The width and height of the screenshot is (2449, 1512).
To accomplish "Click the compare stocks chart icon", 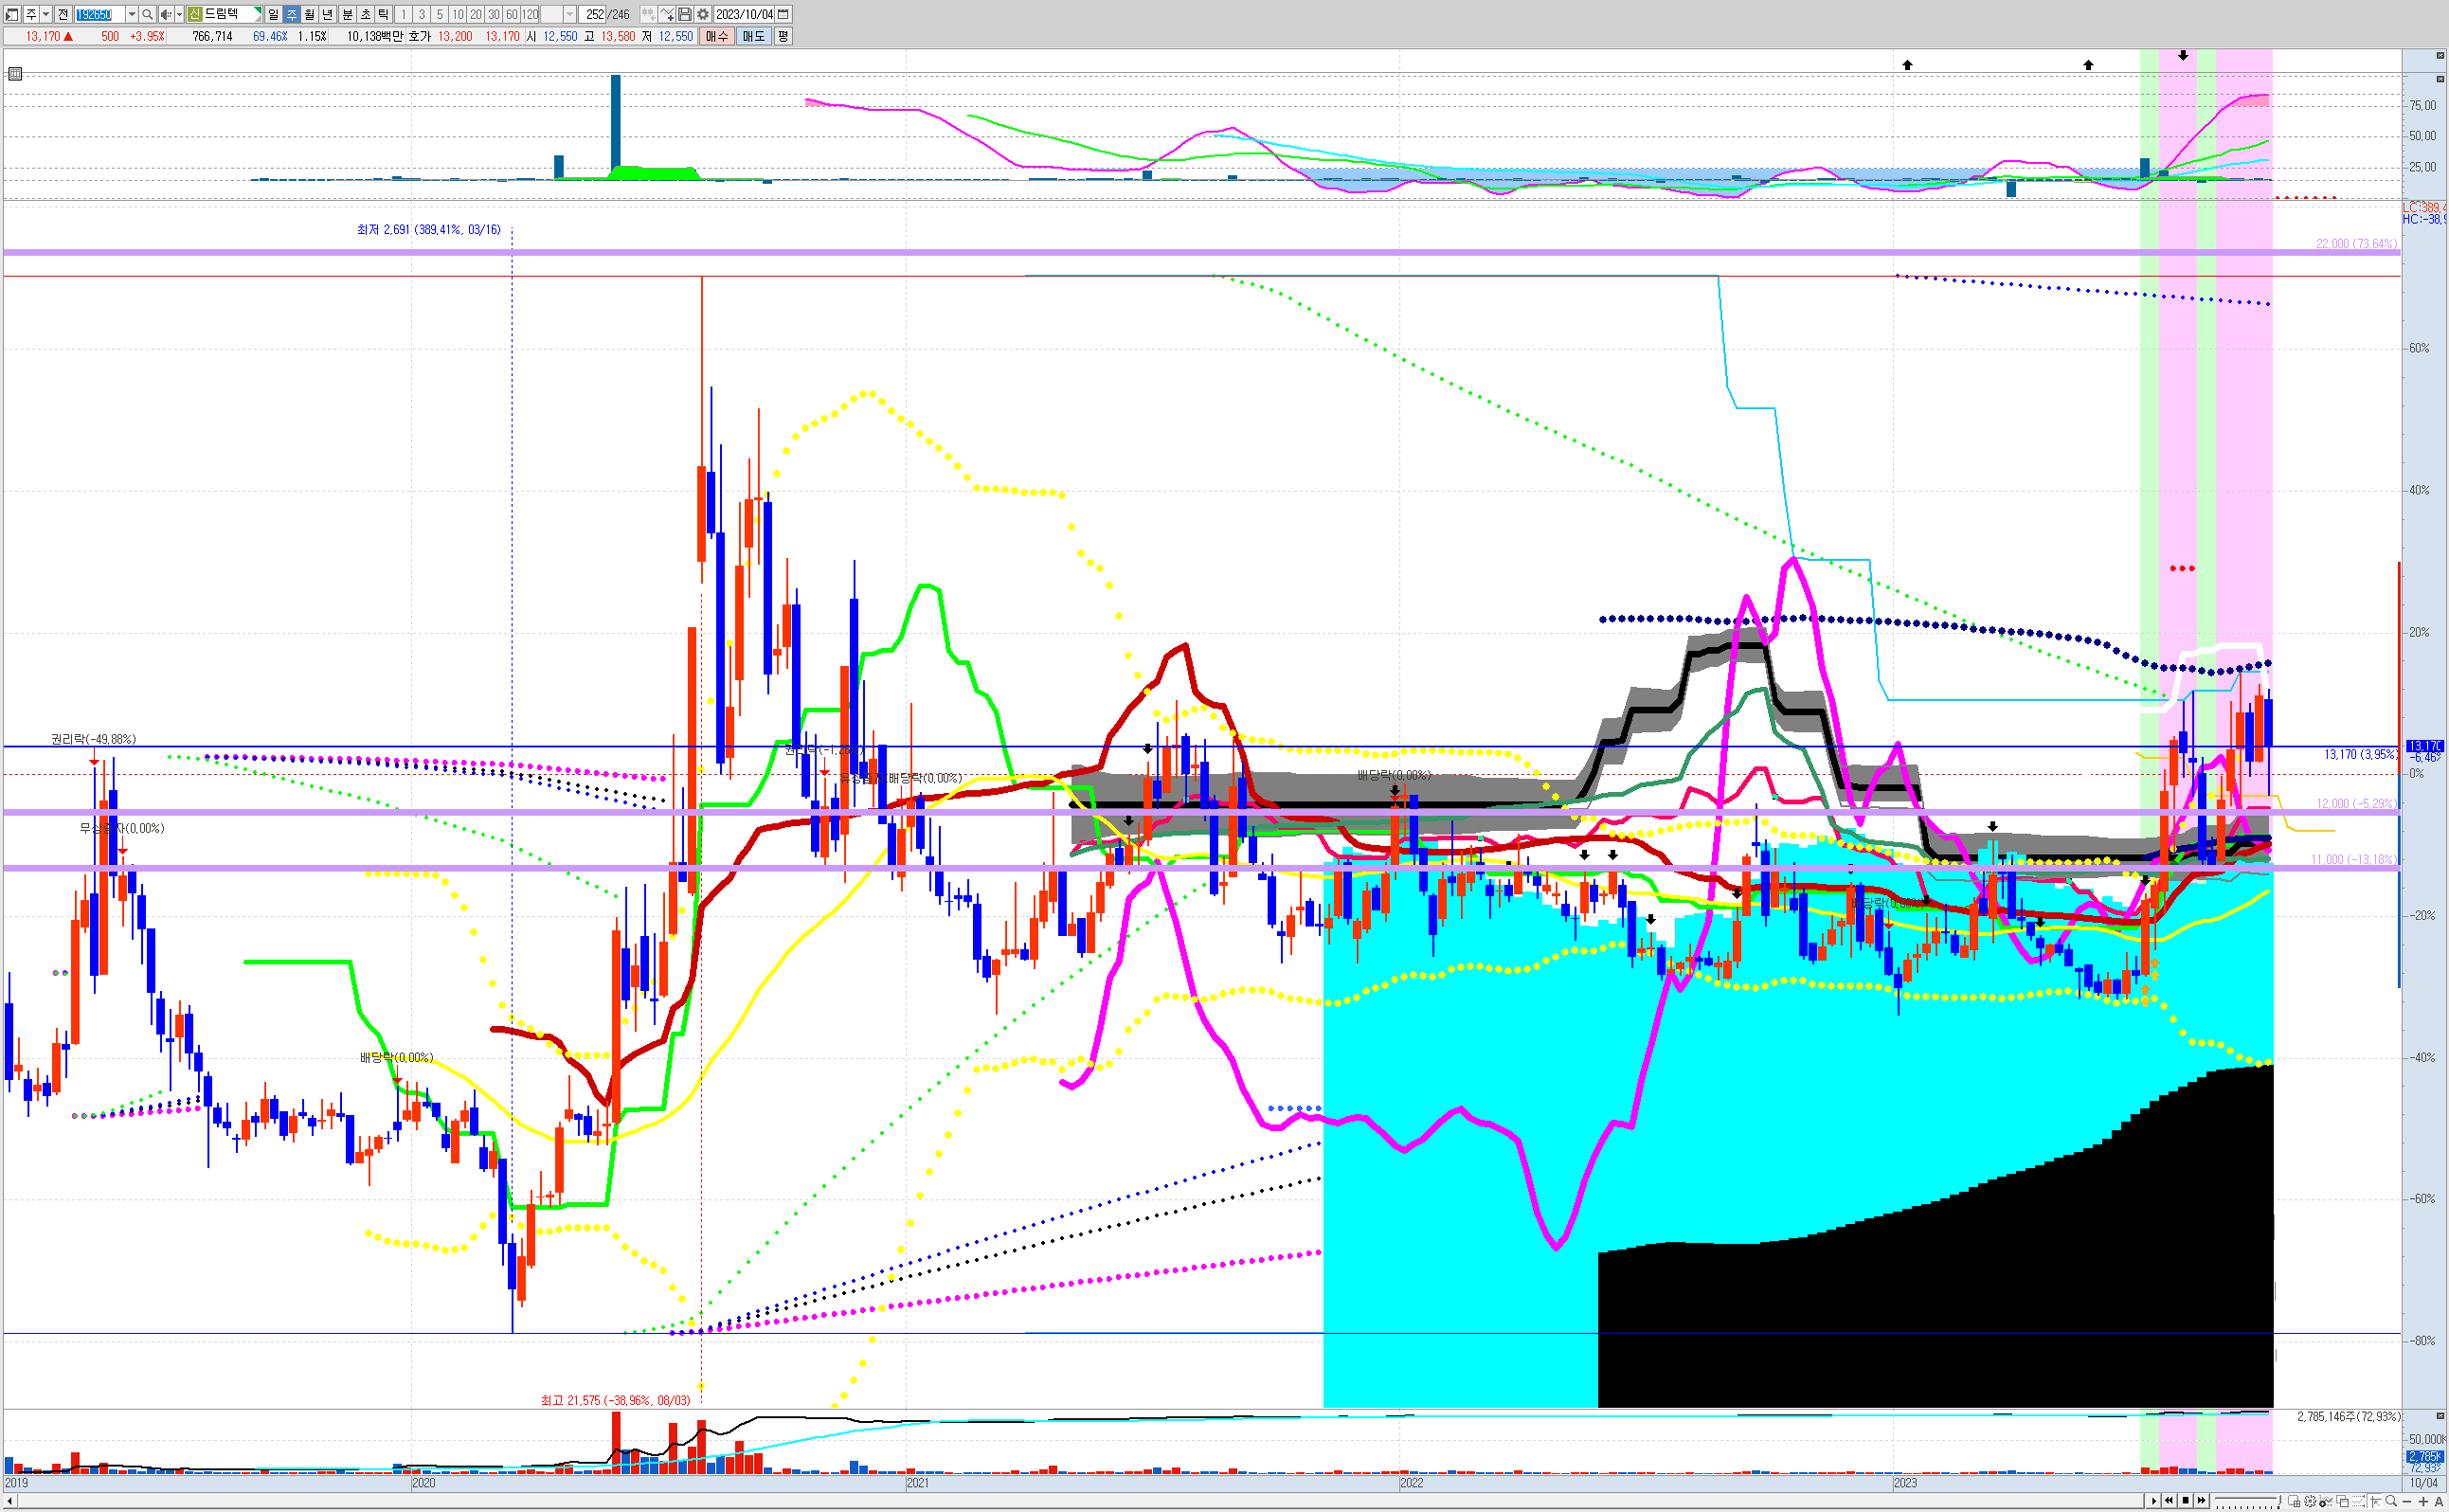I will 648,14.
